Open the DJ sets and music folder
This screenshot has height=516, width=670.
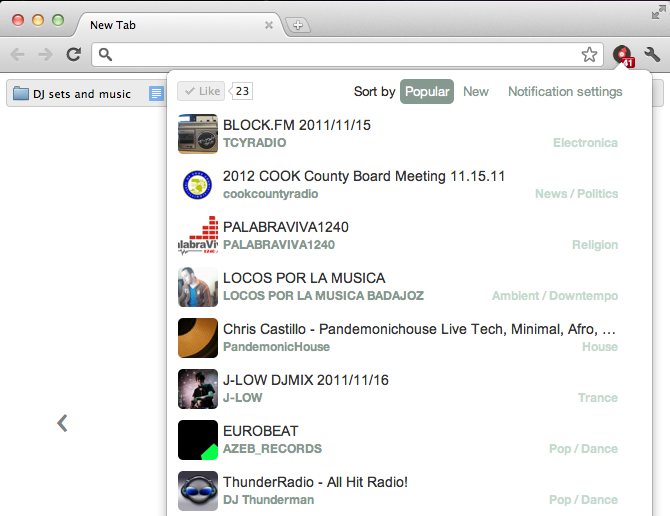coord(72,94)
